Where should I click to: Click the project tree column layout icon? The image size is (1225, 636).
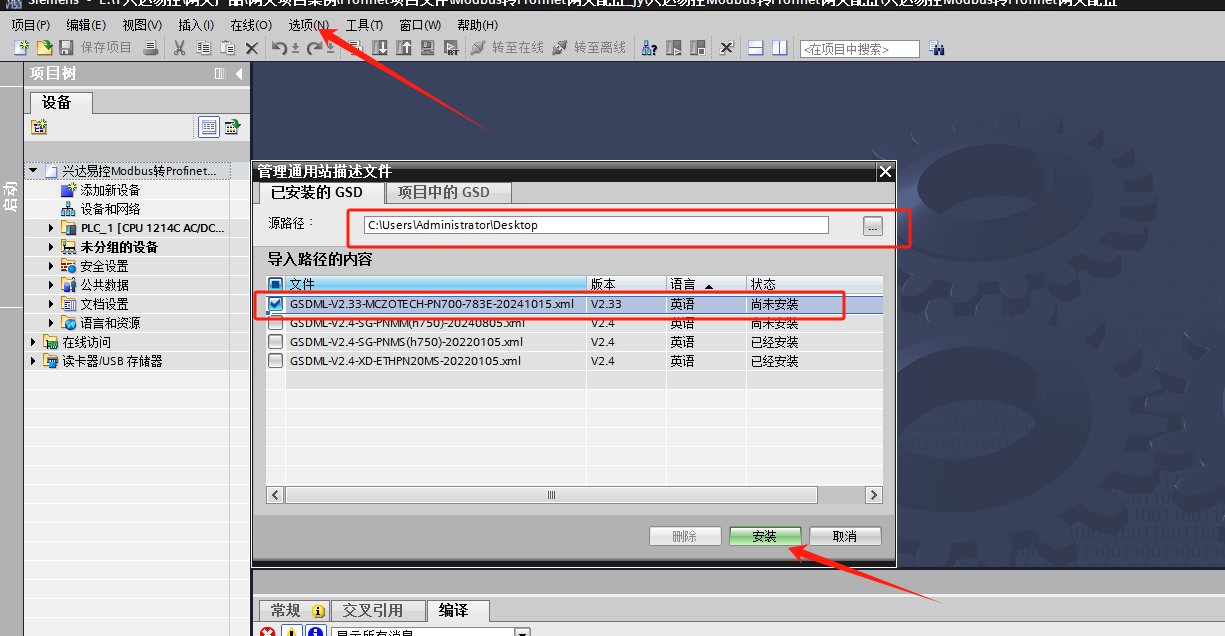(x=220, y=74)
